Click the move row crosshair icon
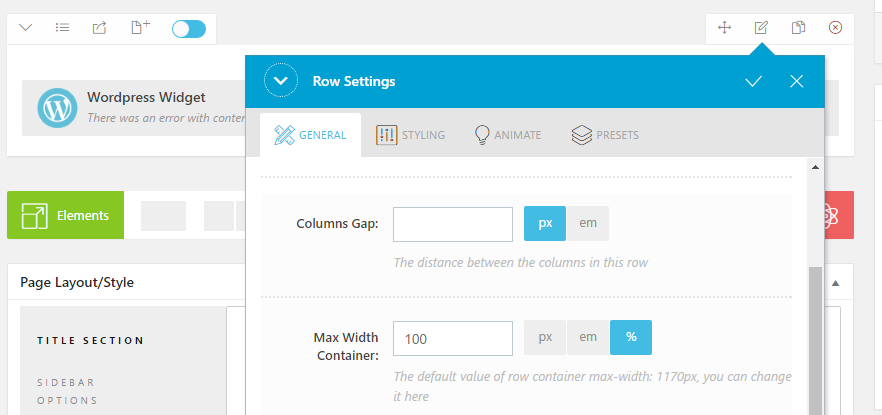 [x=725, y=28]
